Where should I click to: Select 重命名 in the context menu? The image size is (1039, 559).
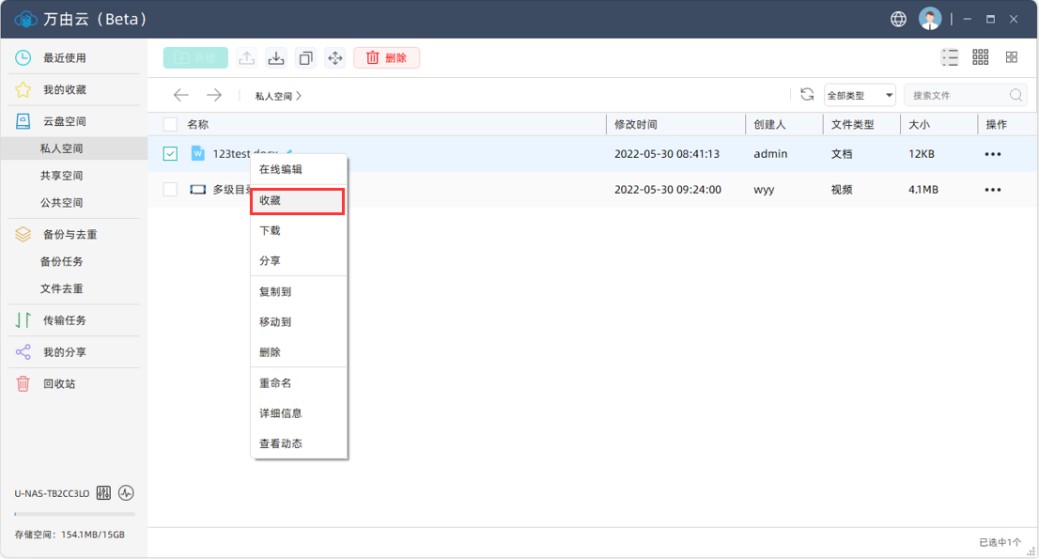pos(275,383)
